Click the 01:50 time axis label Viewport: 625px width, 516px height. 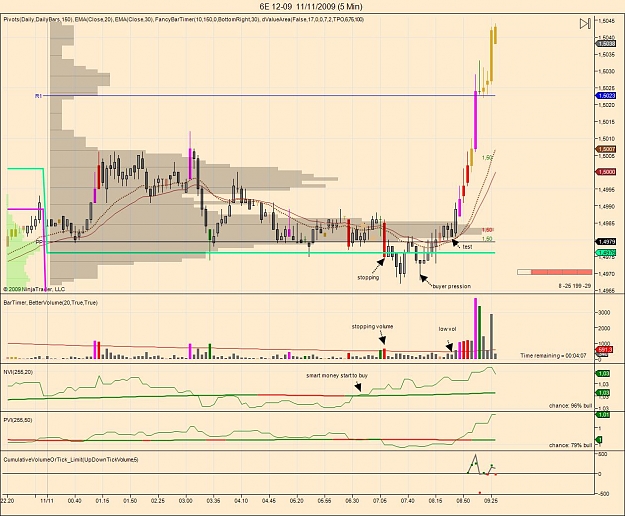(x=130, y=501)
